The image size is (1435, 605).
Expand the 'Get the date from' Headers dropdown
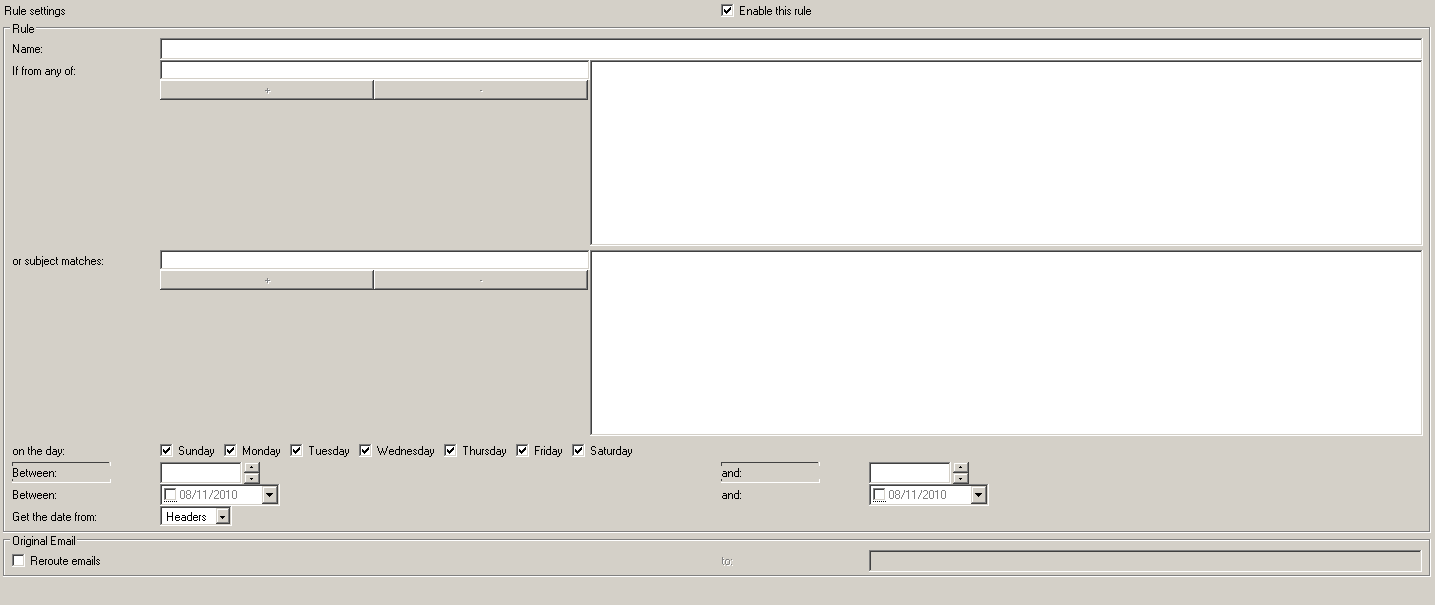click(222, 517)
